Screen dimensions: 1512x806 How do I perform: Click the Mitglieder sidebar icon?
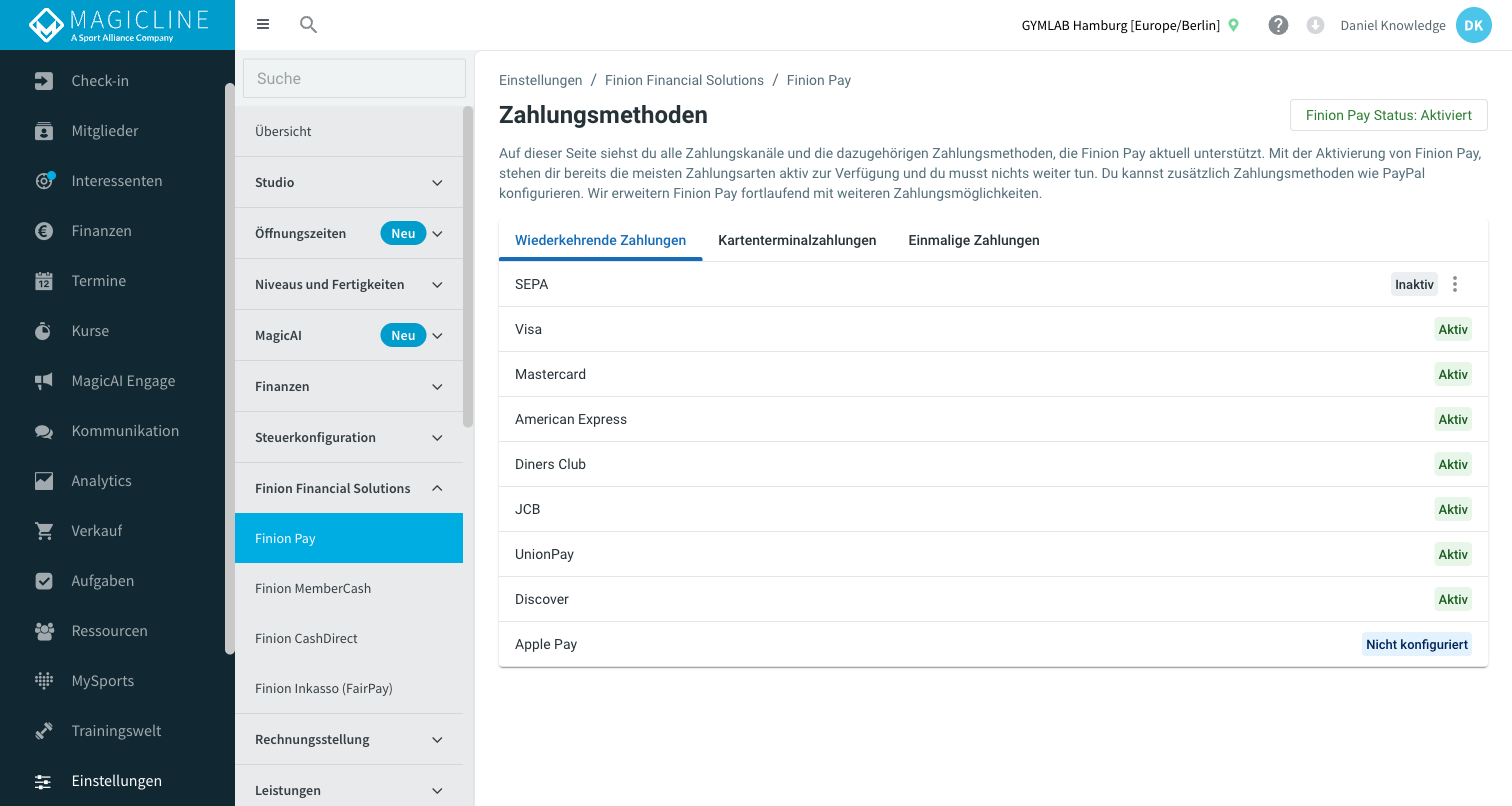tap(44, 131)
